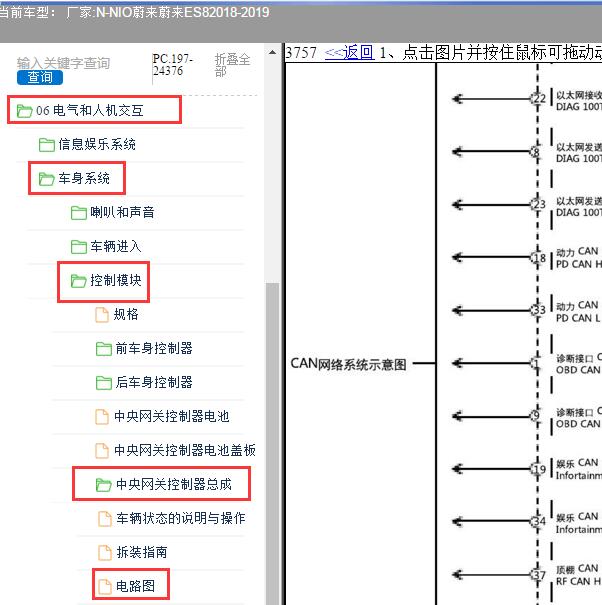Viewport: 602px width, 605px height.
Task: Collapse the 06 电气和人机交互 folder
Action: [90, 111]
